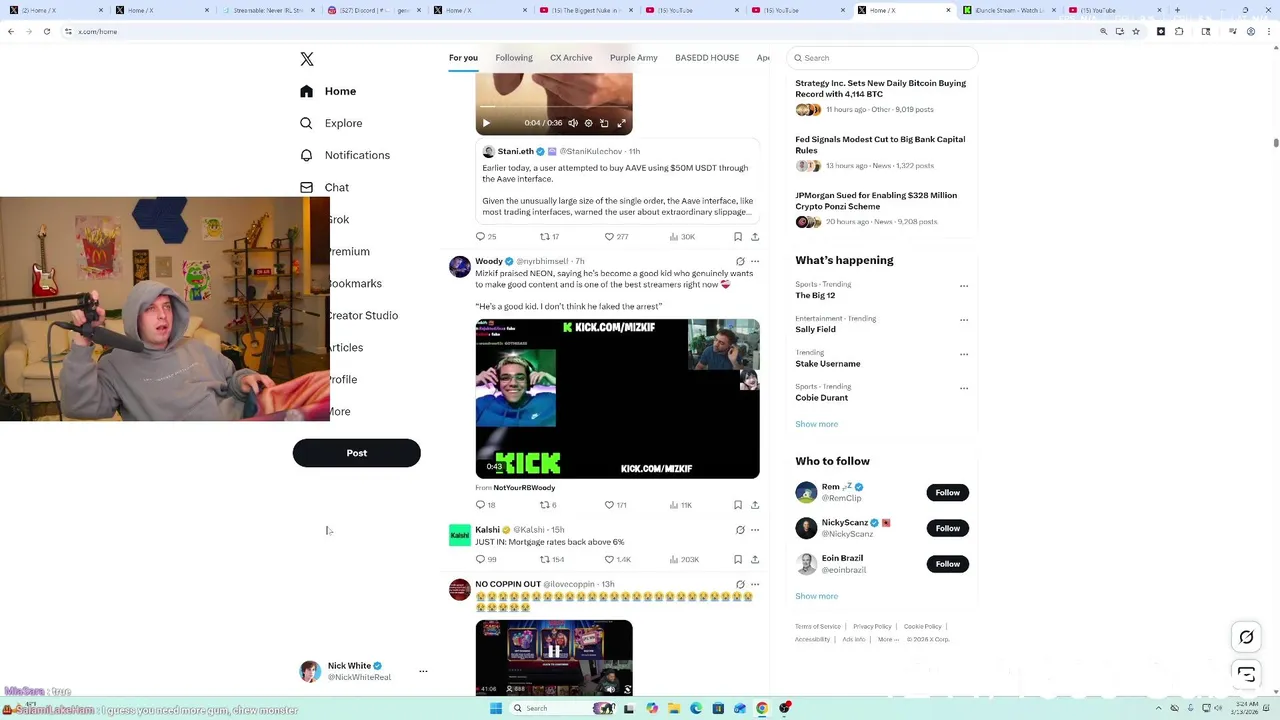Image resolution: width=1280 pixels, height=720 pixels.
Task: Bookmark the post with 30K views
Action: (738, 237)
